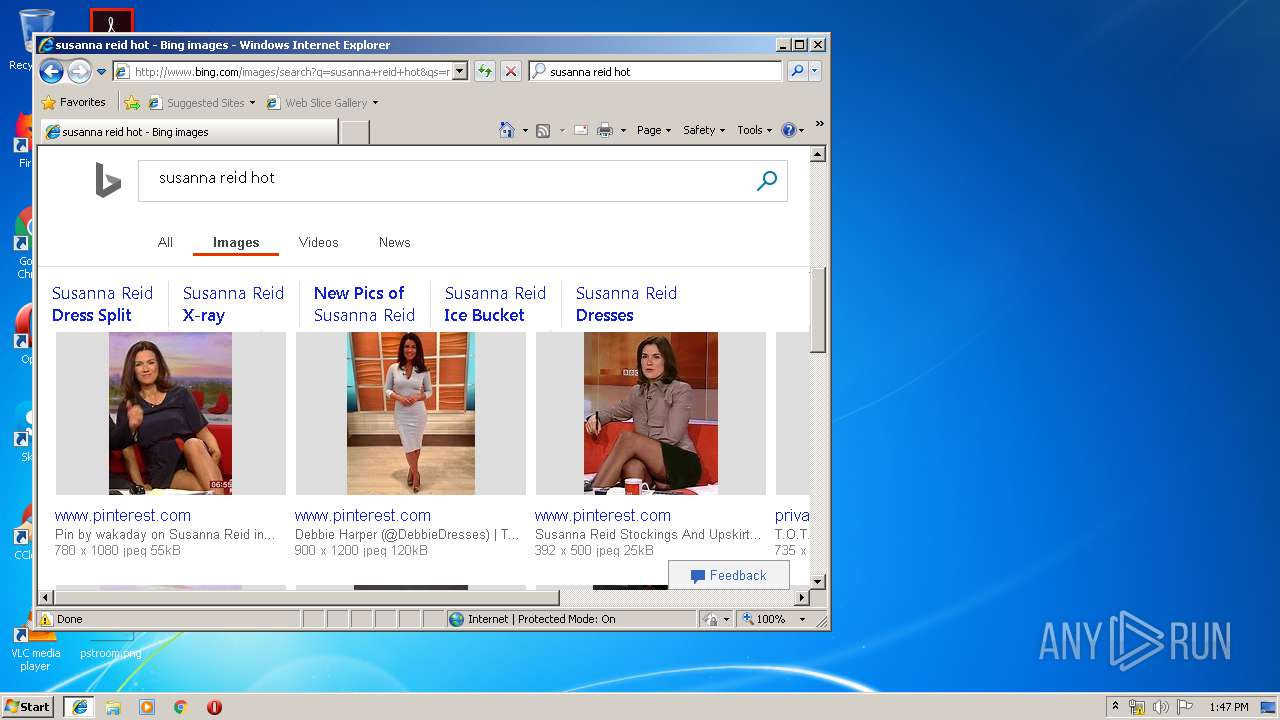Click the Help question mark icon
The image size is (1280, 720).
pos(788,130)
